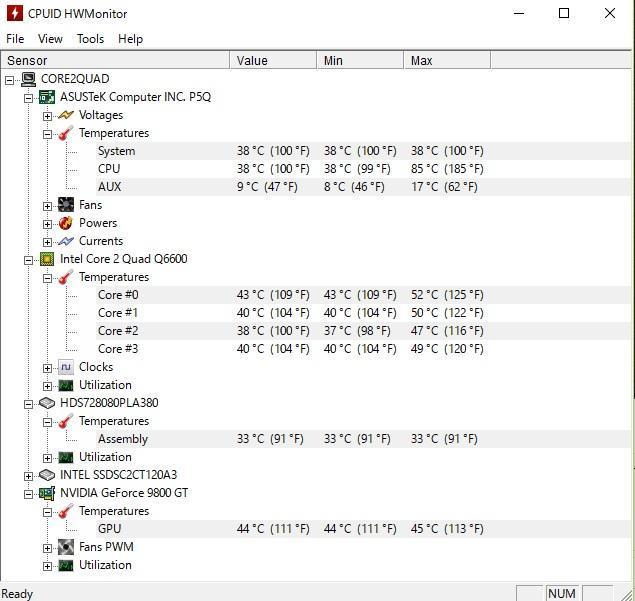This screenshot has width=635, height=601.
Task: Expand the Currents node
Action: pyautogui.click(x=47, y=242)
